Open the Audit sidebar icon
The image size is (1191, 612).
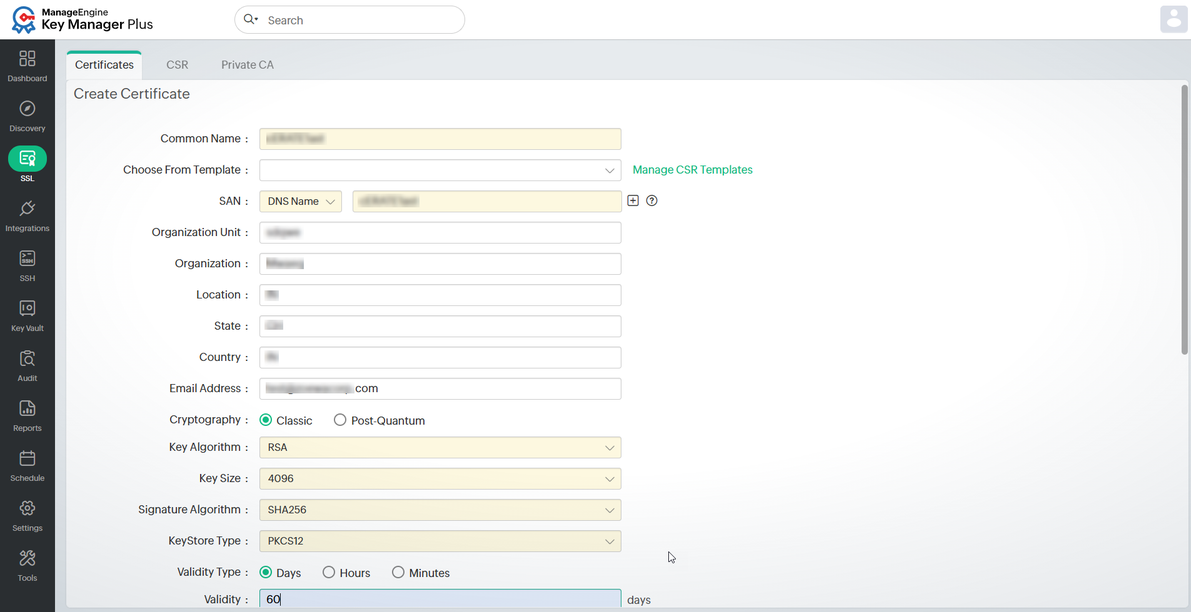click(27, 358)
